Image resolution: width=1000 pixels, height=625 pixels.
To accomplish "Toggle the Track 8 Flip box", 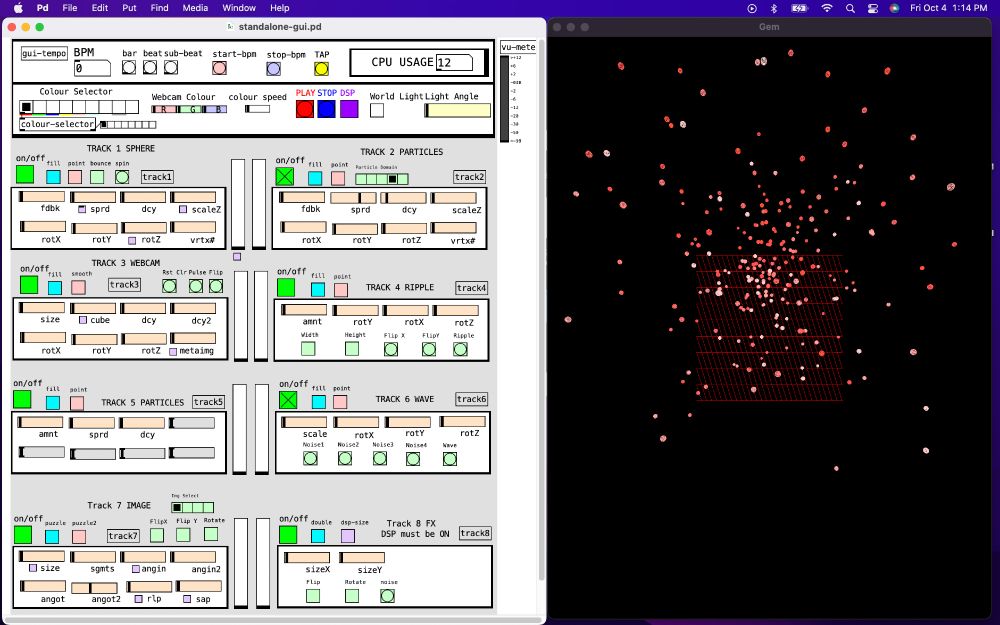I will coord(313,596).
